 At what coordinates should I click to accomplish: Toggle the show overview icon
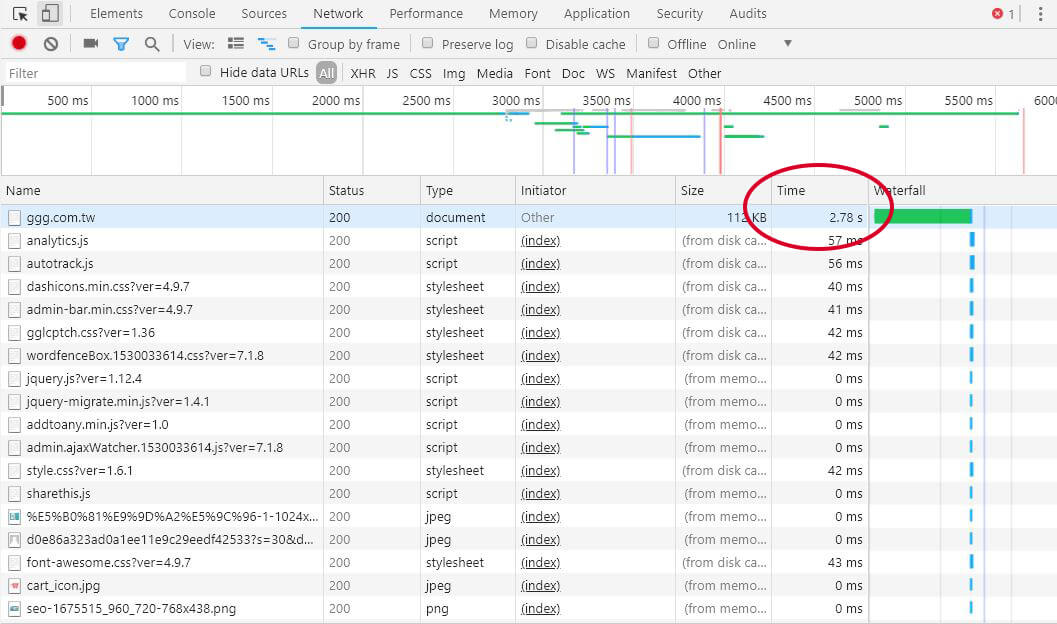click(x=266, y=44)
